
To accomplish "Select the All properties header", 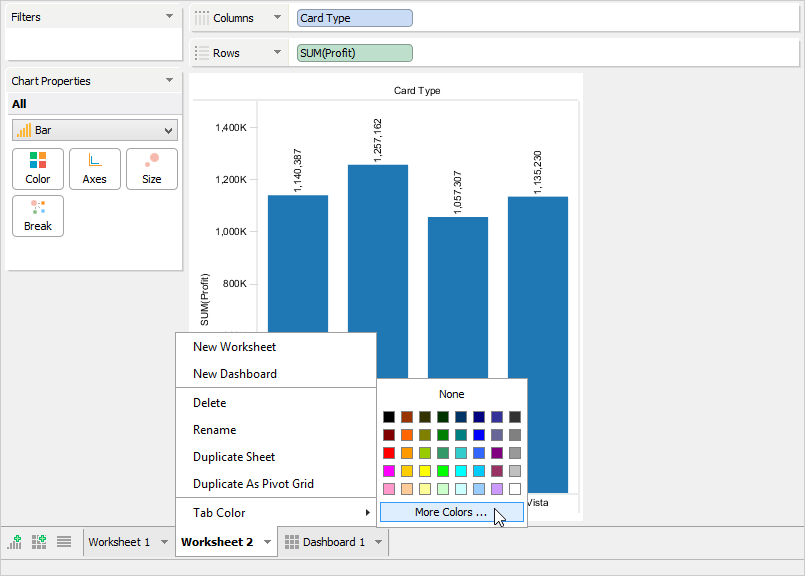I will point(94,104).
